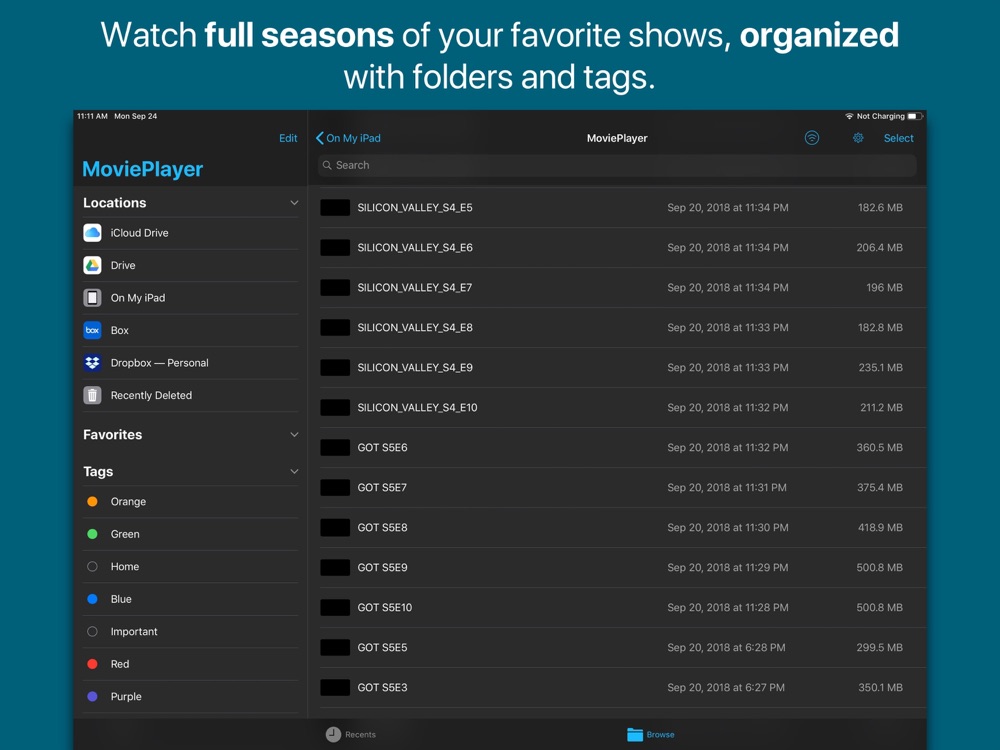Open SILICON_VALLEY_S4_E8 thumbnail
Image resolution: width=1000 pixels, height=750 pixels.
click(x=335, y=328)
